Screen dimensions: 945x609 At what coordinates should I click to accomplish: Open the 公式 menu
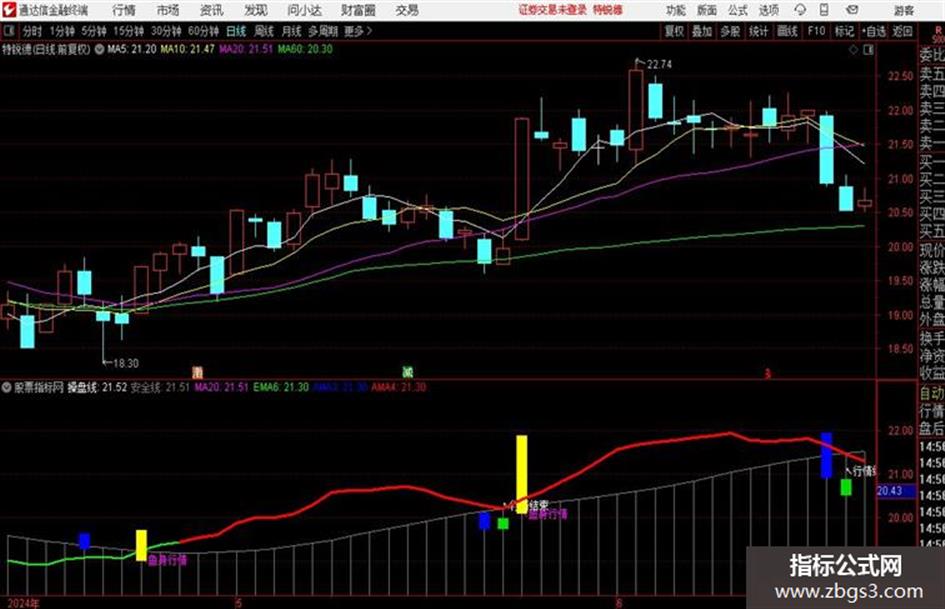point(738,10)
